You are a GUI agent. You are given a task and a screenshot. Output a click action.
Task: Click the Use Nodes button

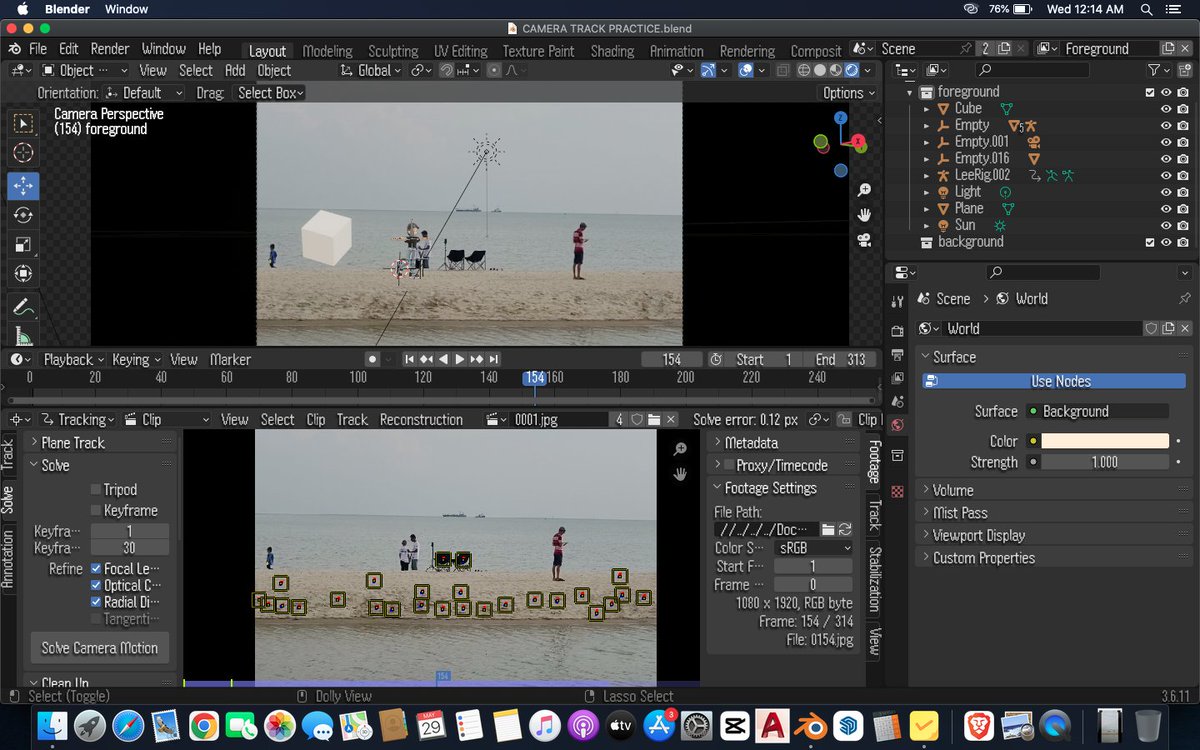click(x=1060, y=381)
